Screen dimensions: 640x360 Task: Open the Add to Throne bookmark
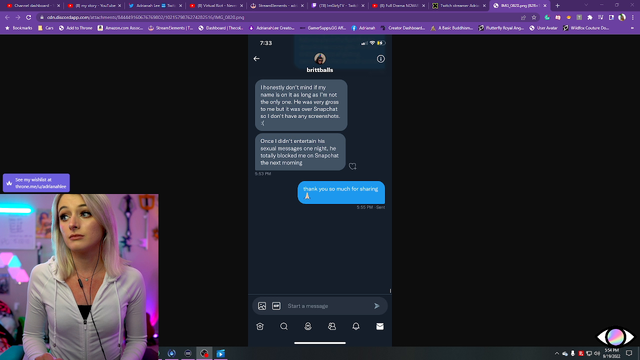pyautogui.click(x=76, y=28)
